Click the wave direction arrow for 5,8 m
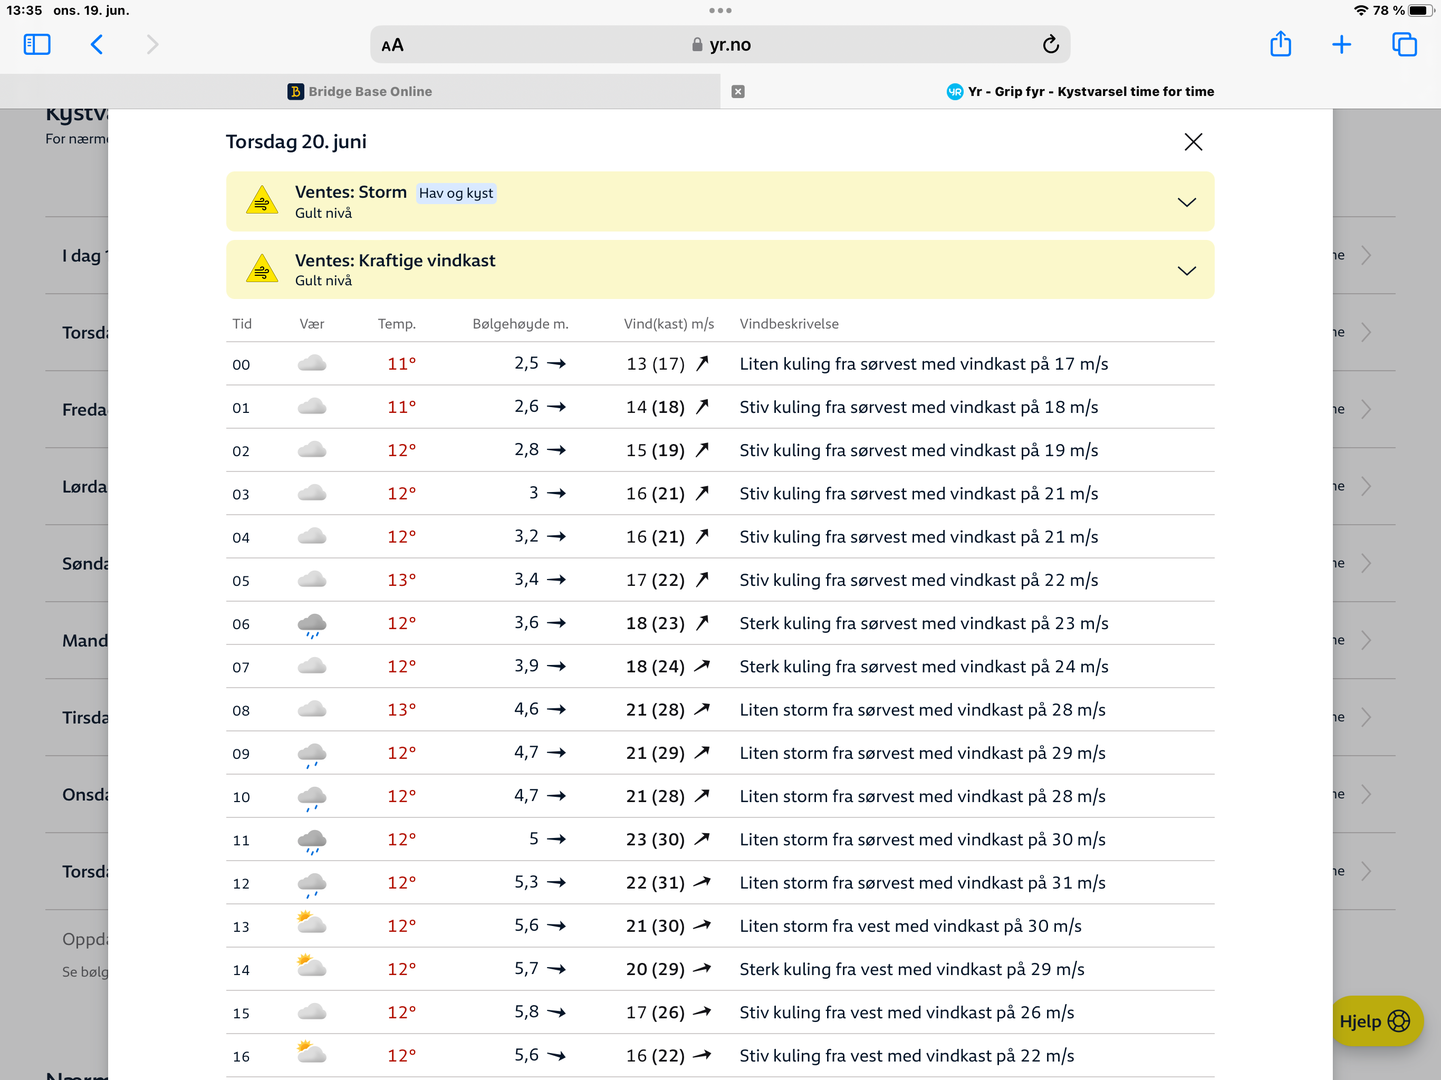 click(557, 1013)
